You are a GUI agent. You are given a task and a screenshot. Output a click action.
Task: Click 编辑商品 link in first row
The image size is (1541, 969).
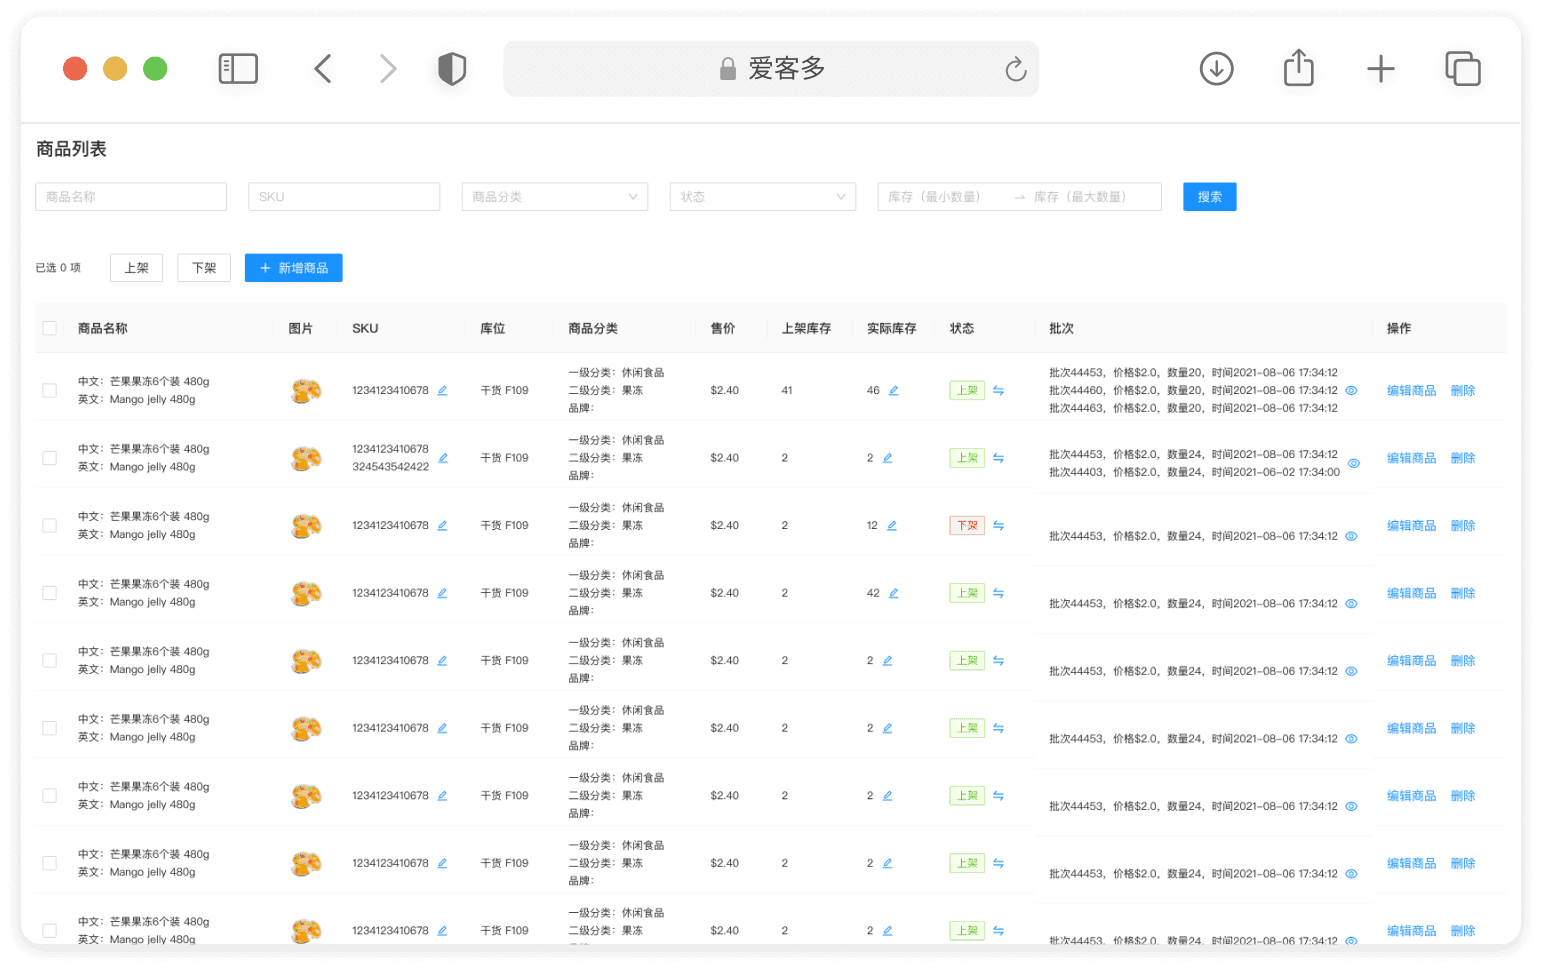coord(1411,391)
